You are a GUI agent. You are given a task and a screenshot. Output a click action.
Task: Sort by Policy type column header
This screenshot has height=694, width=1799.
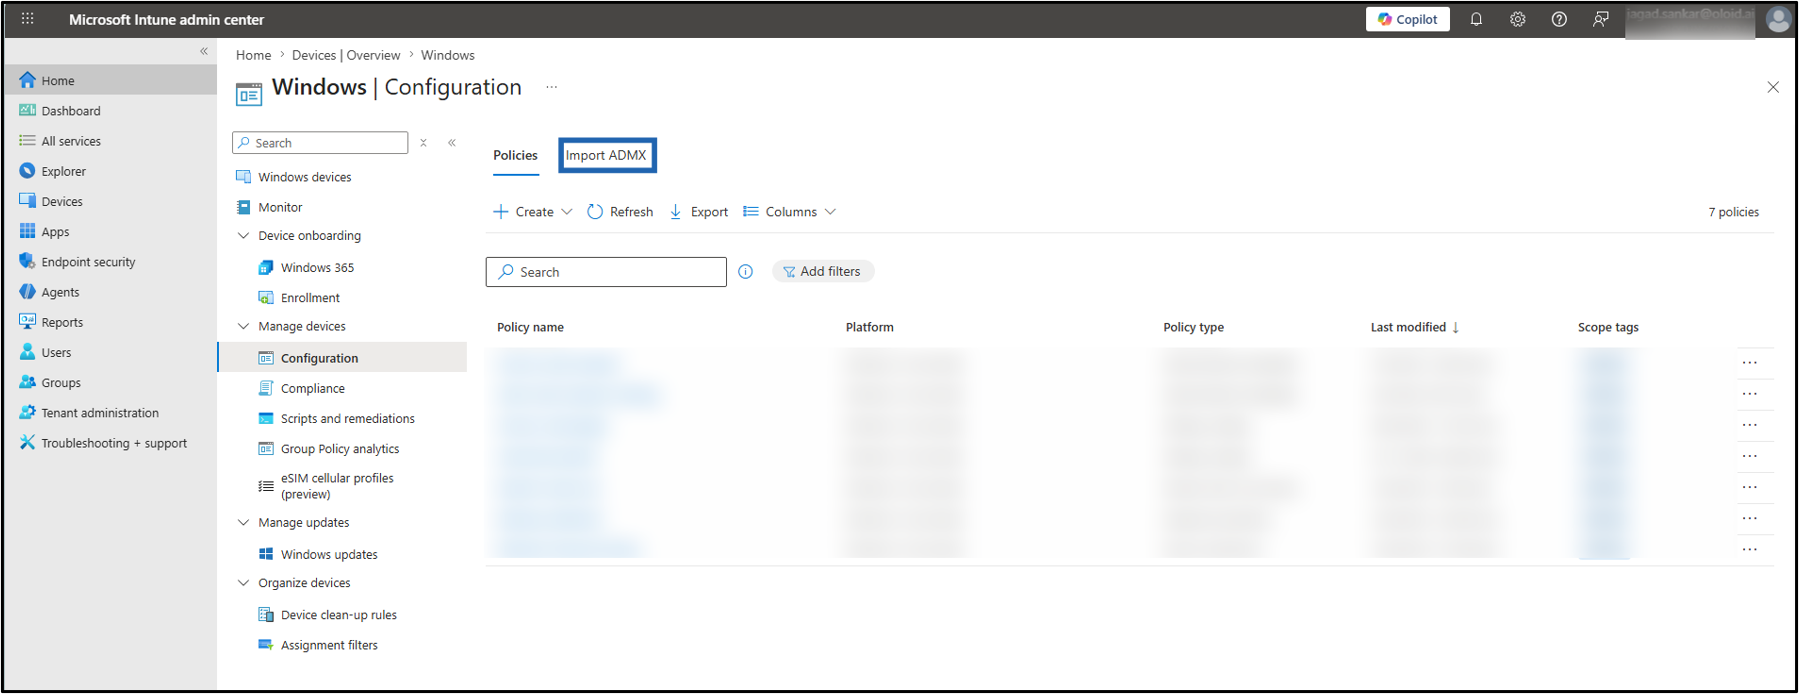[x=1193, y=327]
